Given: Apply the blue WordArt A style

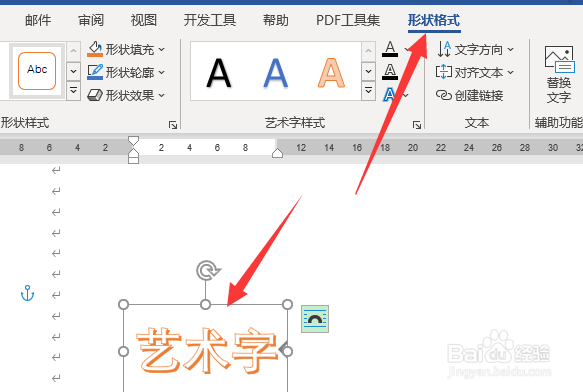Looking at the screenshot, I should click(x=276, y=73).
